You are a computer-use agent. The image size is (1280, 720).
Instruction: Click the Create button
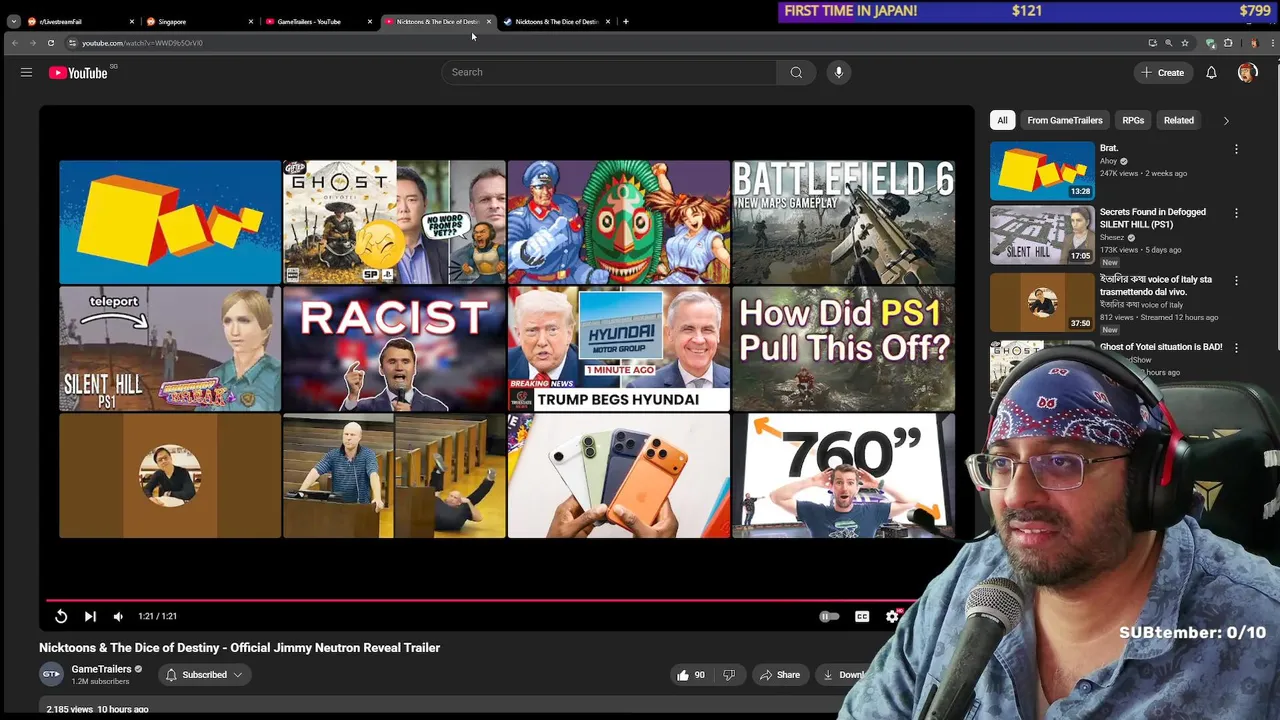pos(1163,72)
